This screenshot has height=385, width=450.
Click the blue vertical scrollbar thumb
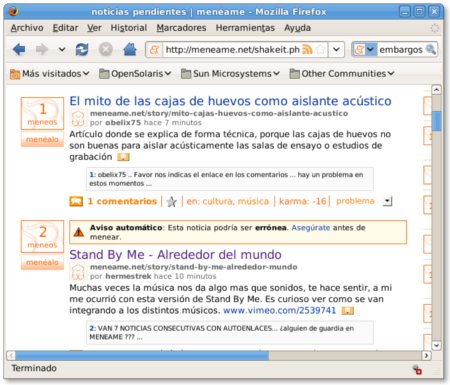(436, 121)
